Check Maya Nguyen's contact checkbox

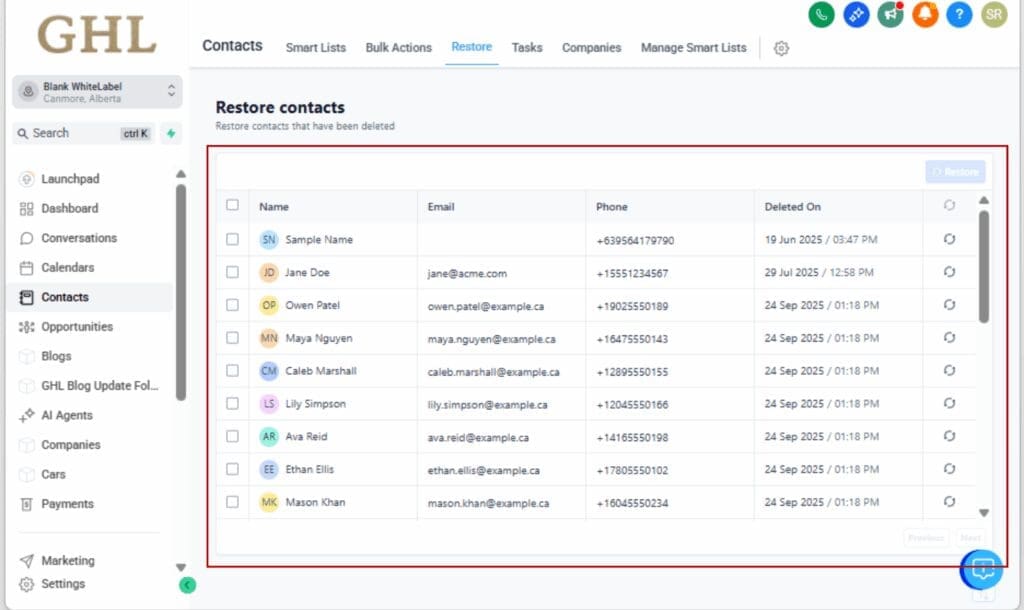point(233,337)
